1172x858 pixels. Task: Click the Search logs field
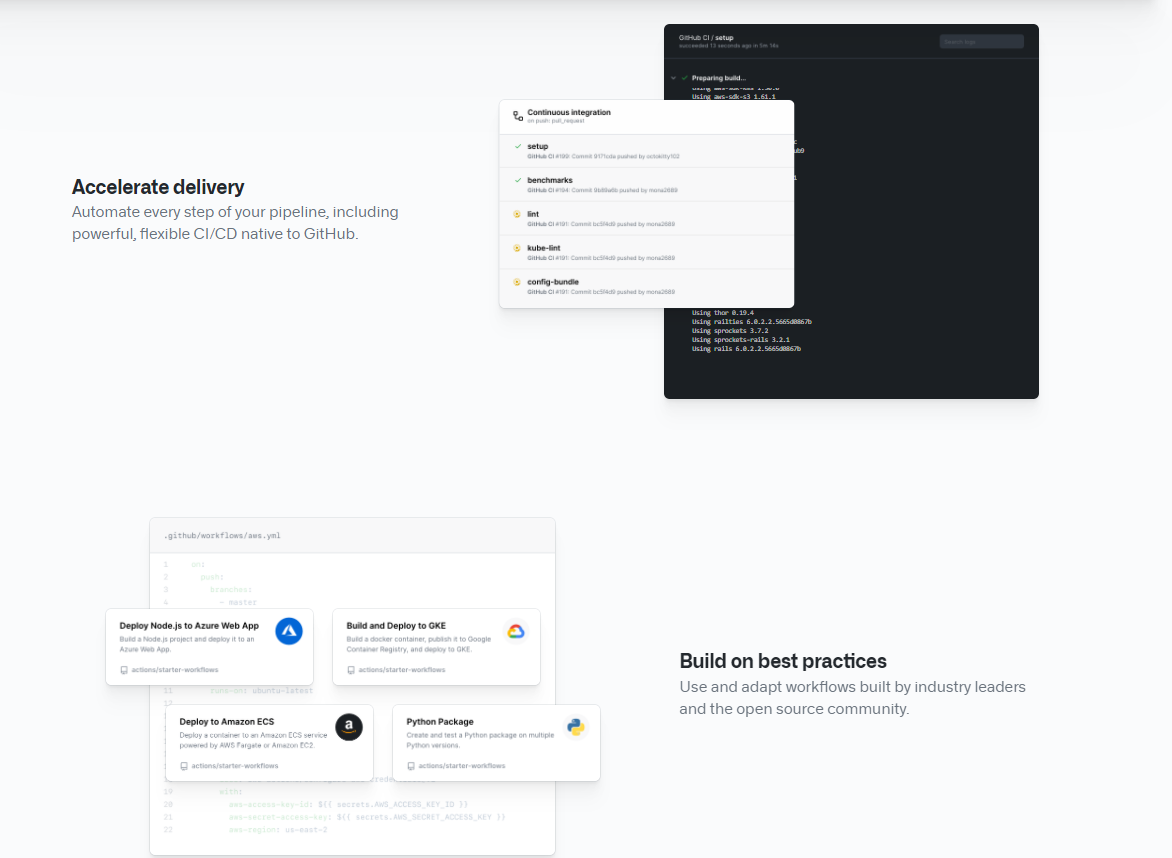981,42
